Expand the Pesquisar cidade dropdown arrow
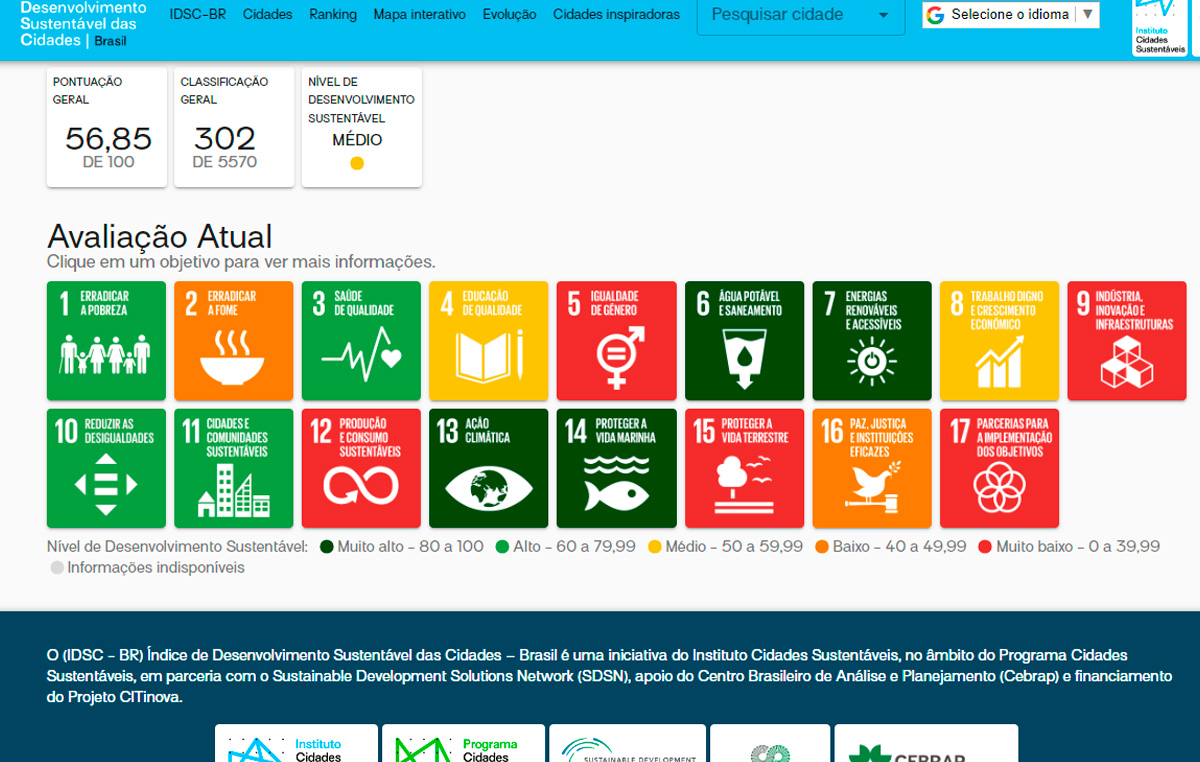The height and width of the screenshot is (762, 1200). pos(883,15)
